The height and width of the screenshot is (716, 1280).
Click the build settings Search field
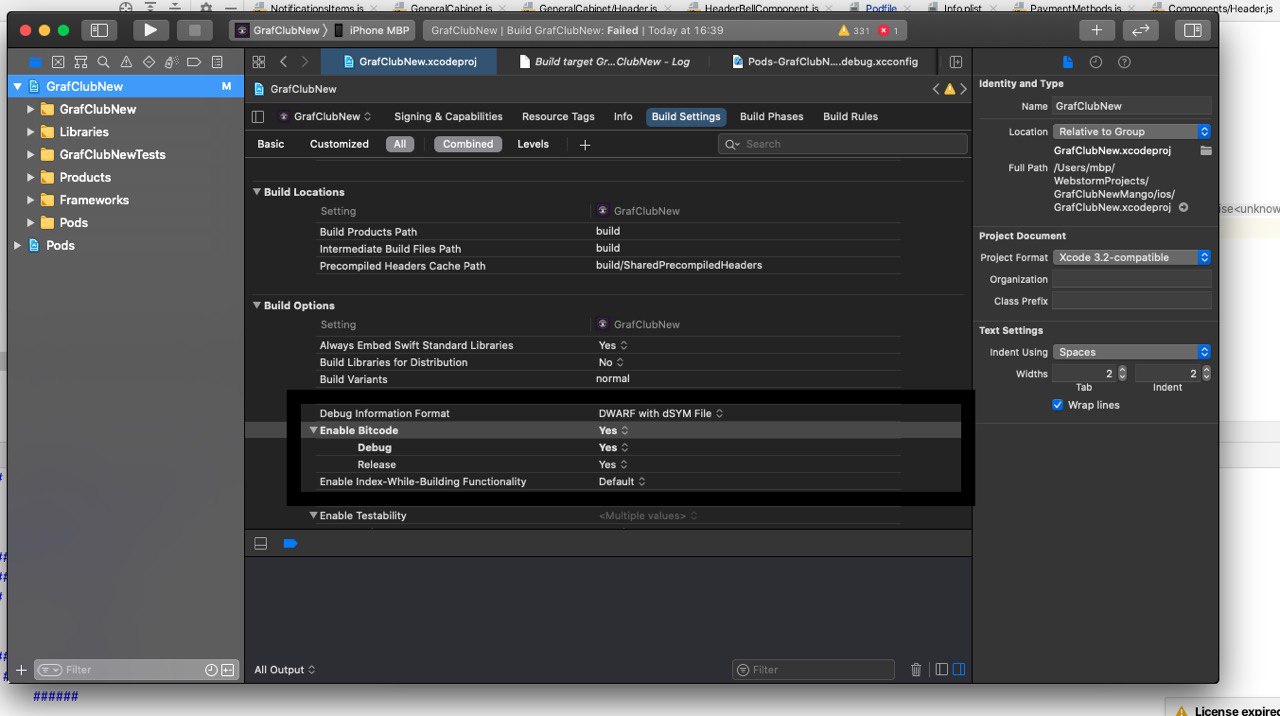tap(843, 144)
